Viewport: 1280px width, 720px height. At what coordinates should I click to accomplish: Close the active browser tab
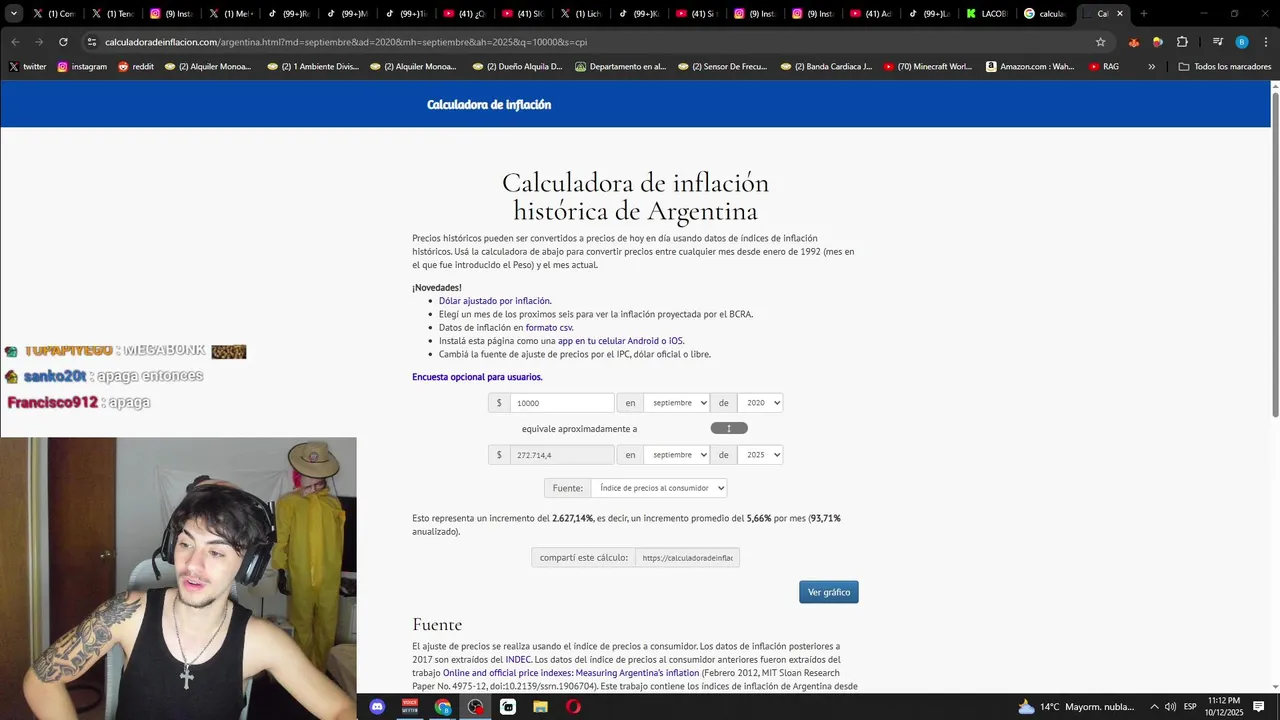(1120, 14)
